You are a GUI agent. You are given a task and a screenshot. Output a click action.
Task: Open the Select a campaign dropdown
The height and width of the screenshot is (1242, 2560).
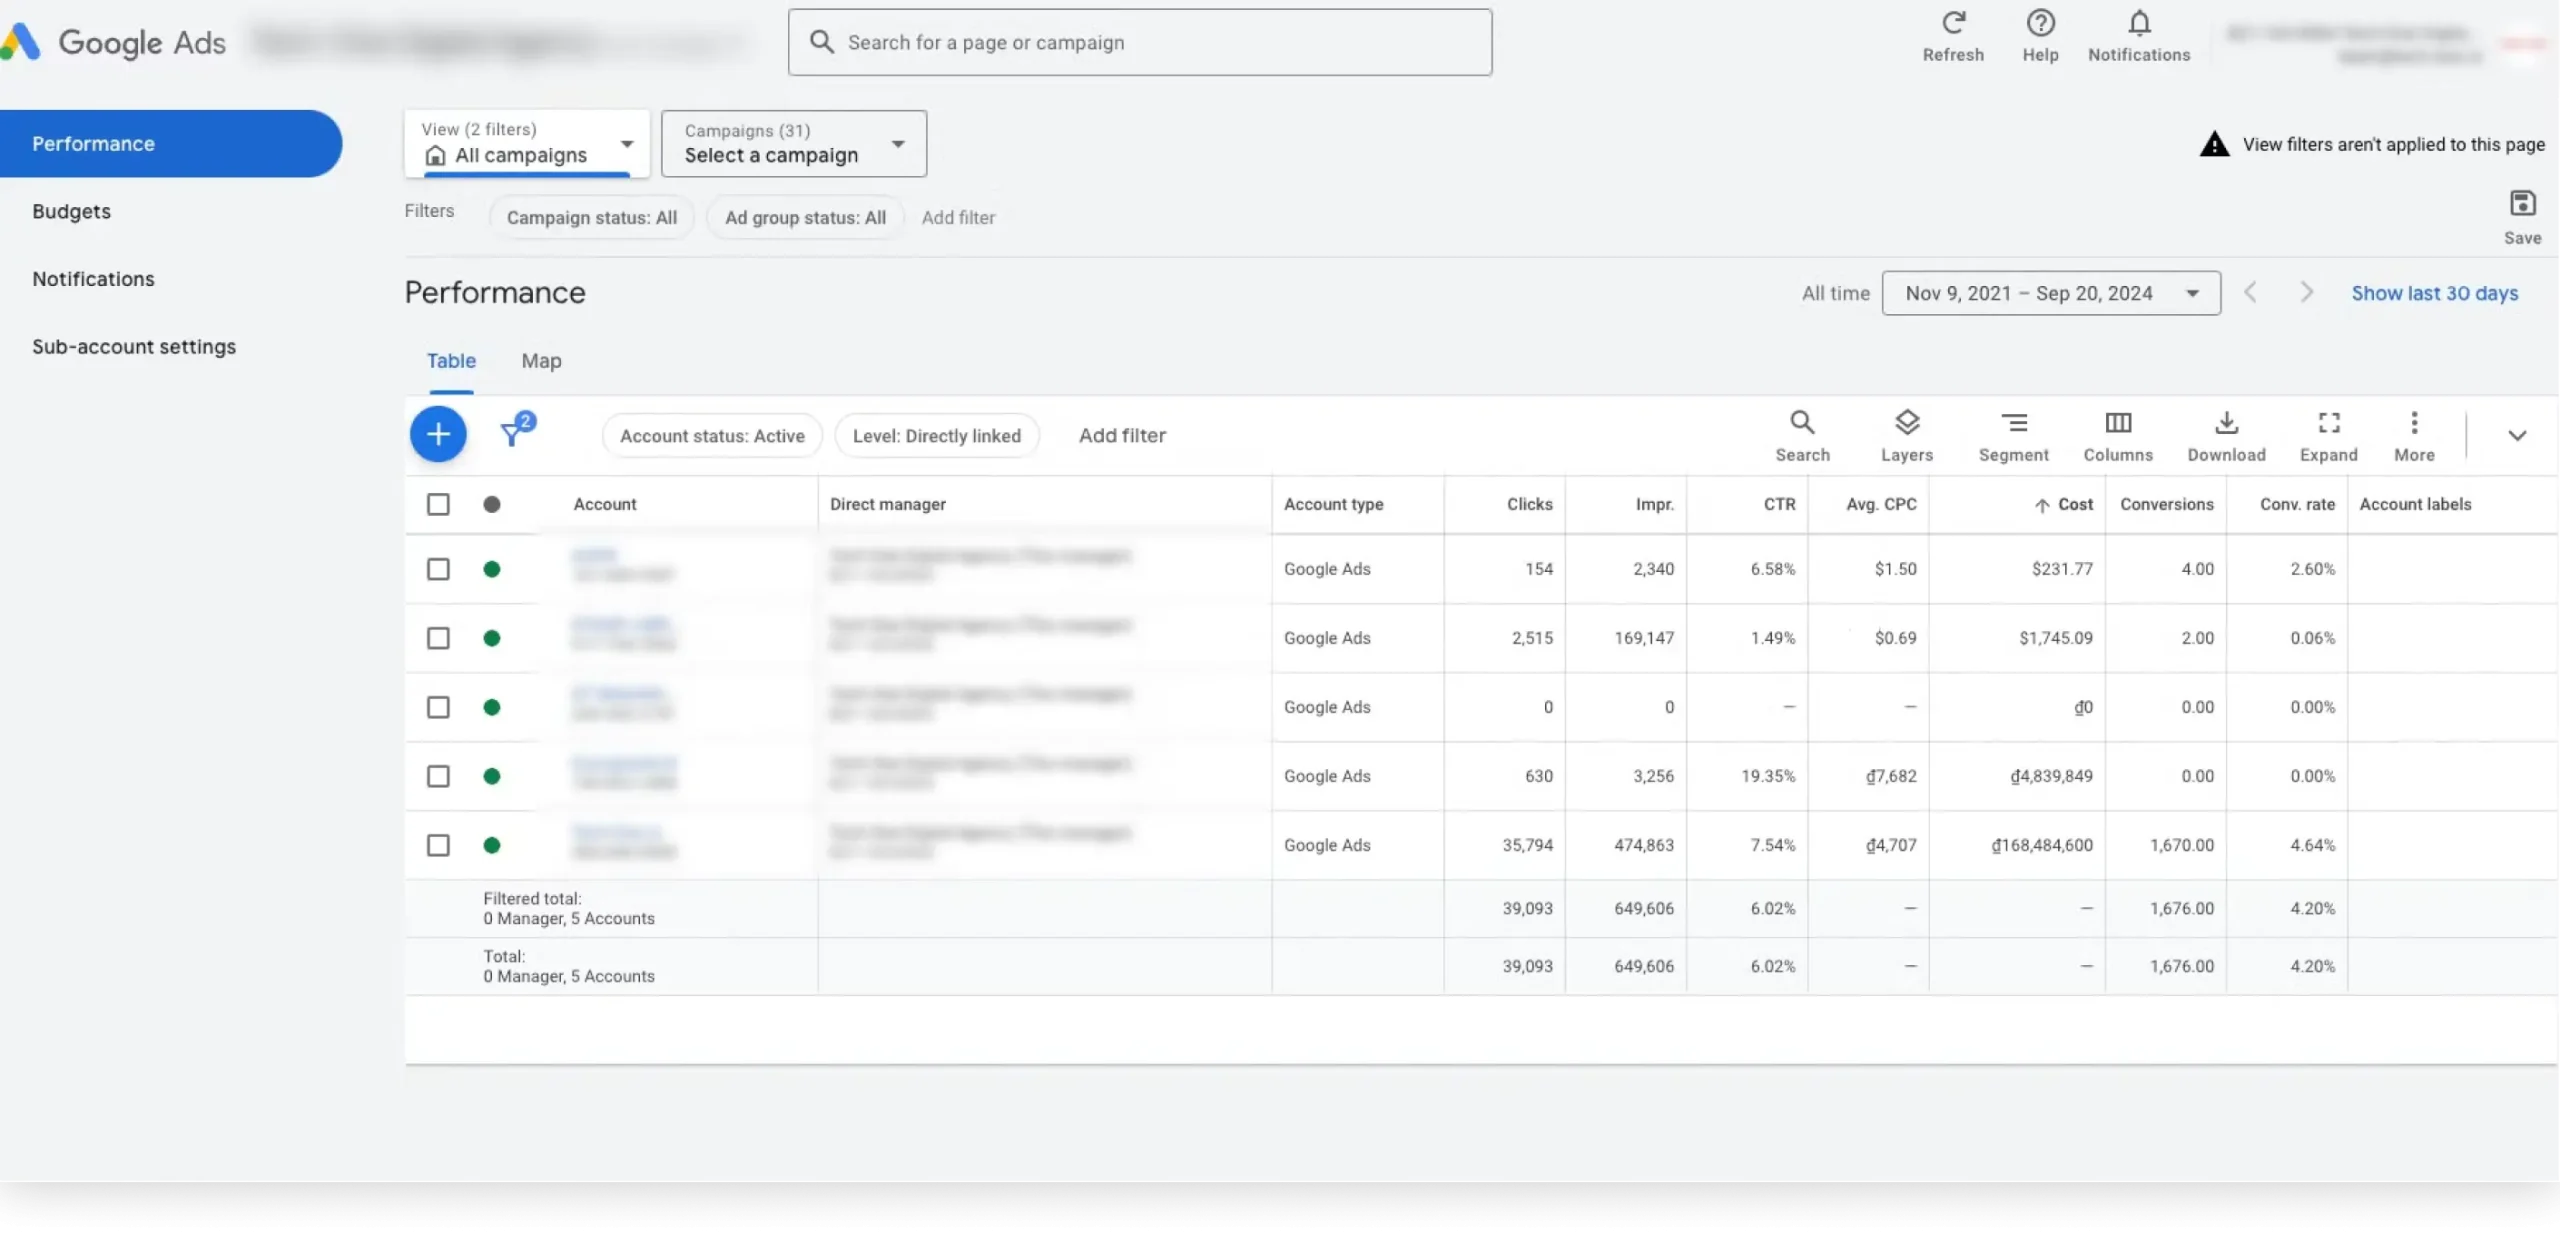[793, 144]
